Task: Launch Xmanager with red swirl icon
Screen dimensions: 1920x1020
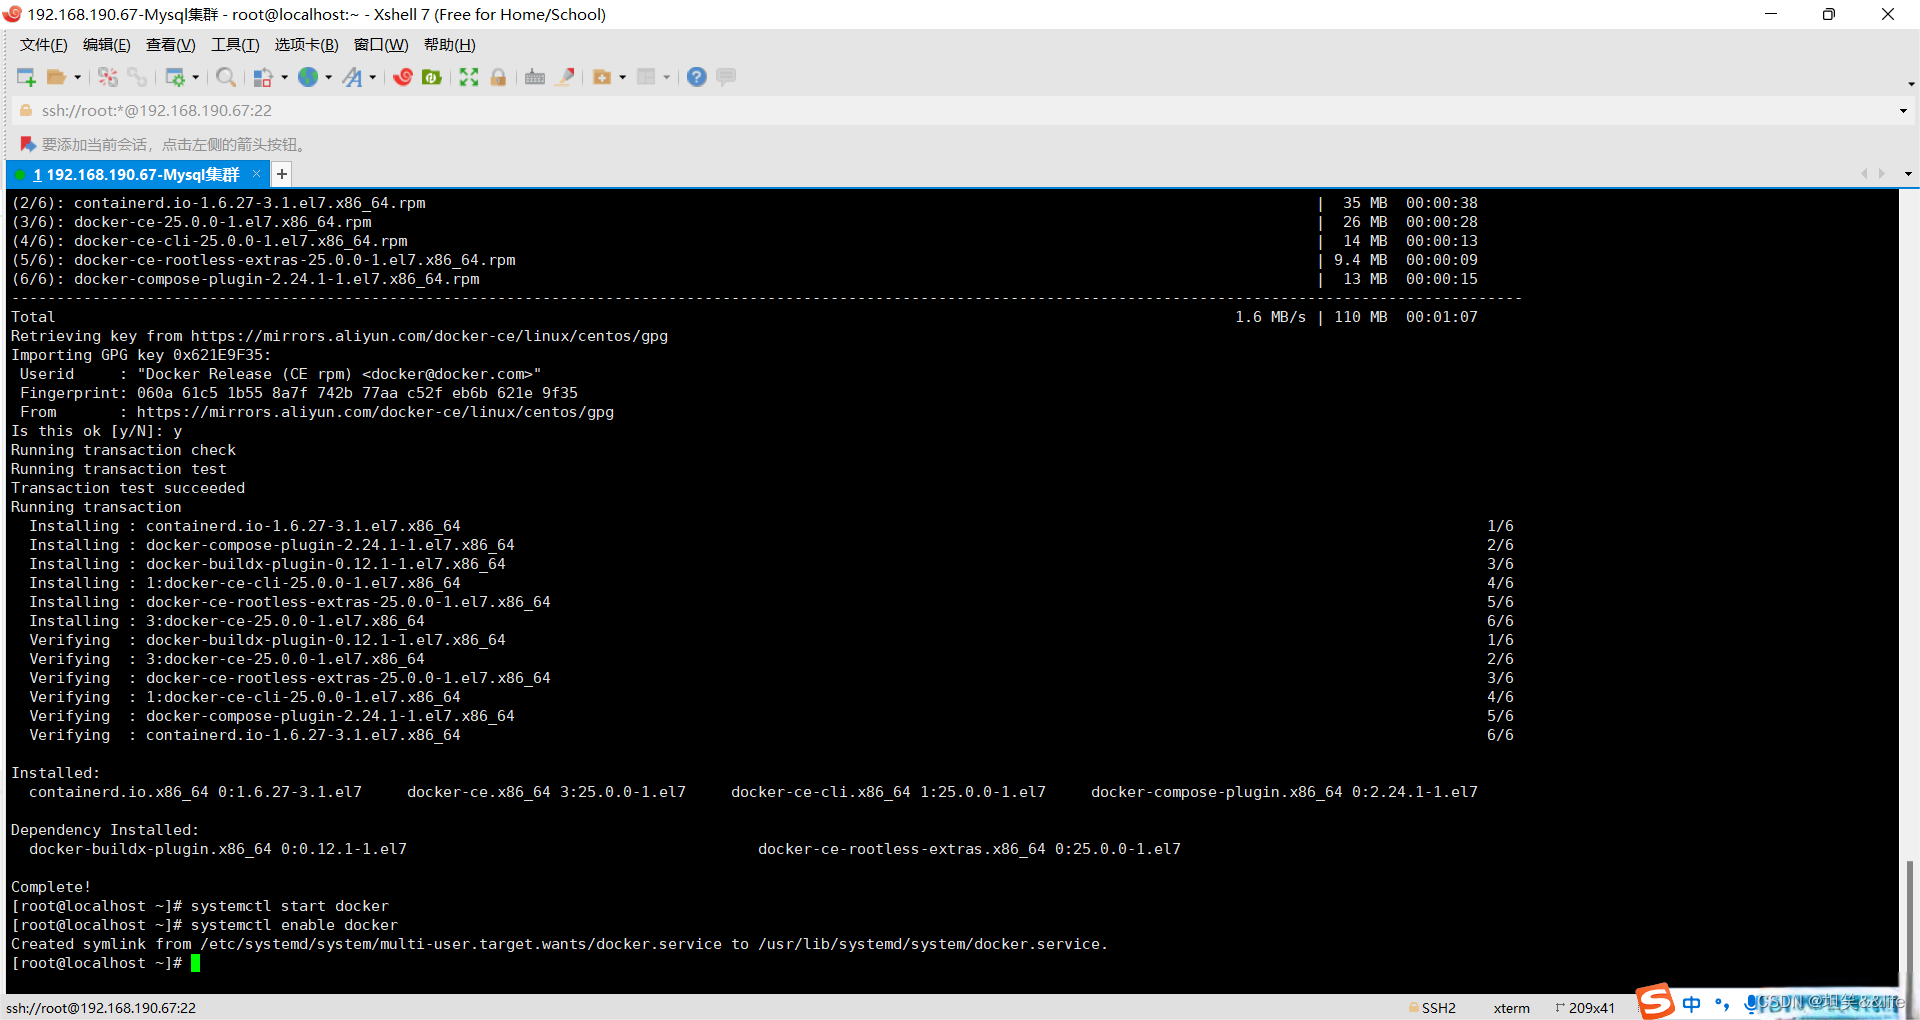Action: (403, 77)
